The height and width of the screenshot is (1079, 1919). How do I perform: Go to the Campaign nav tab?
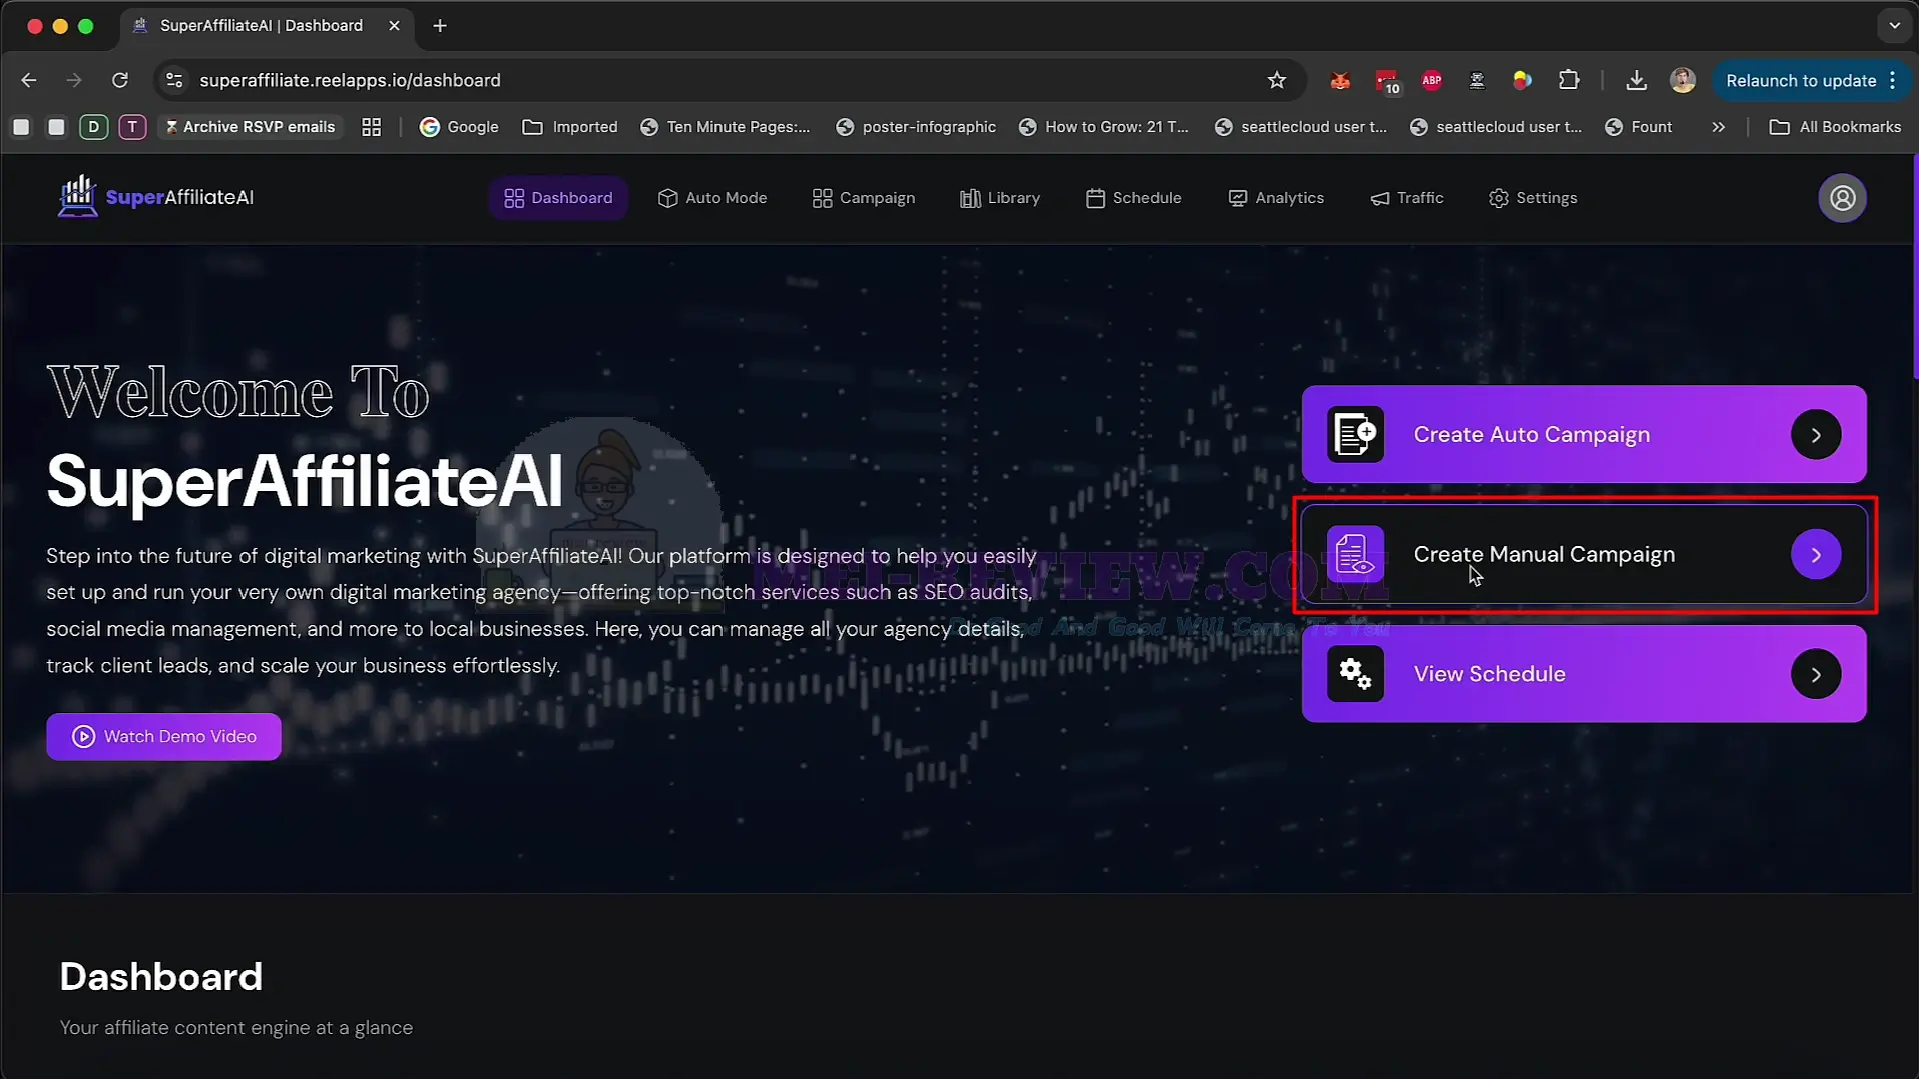pyautogui.click(x=863, y=198)
